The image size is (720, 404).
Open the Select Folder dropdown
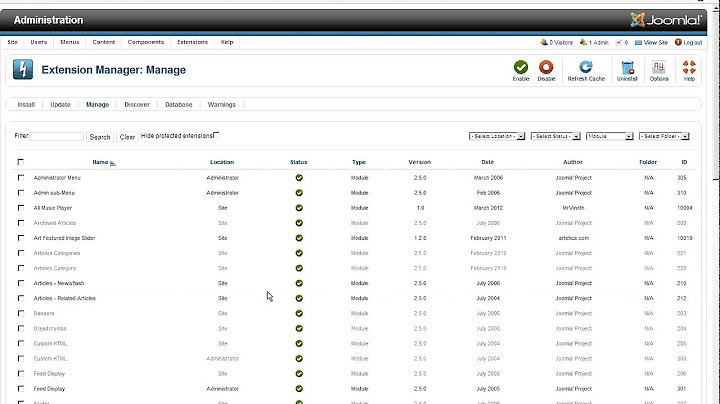click(x=664, y=136)
